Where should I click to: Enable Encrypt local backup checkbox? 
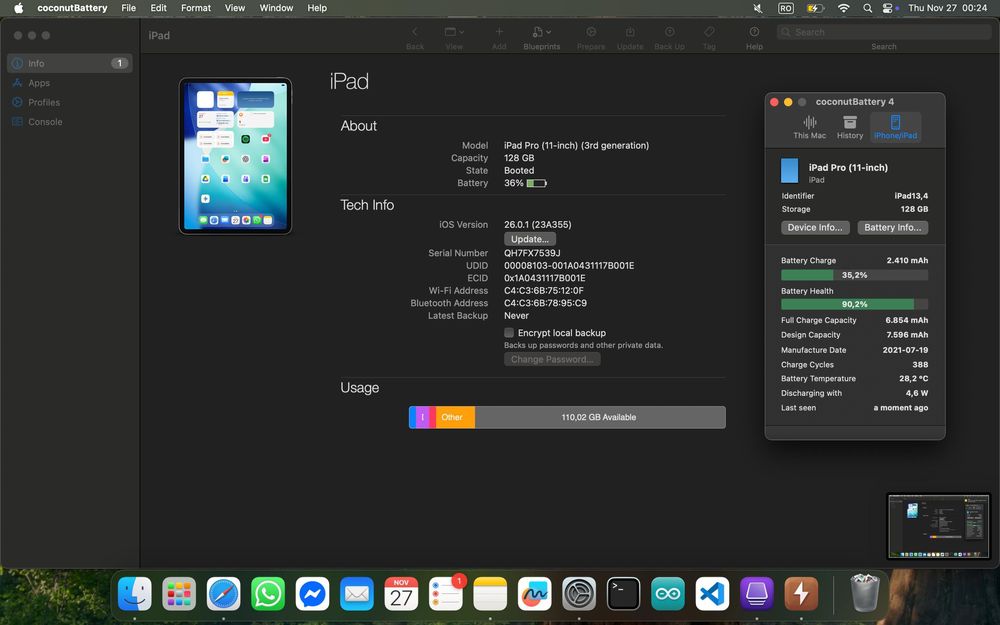tap(509, 333)
